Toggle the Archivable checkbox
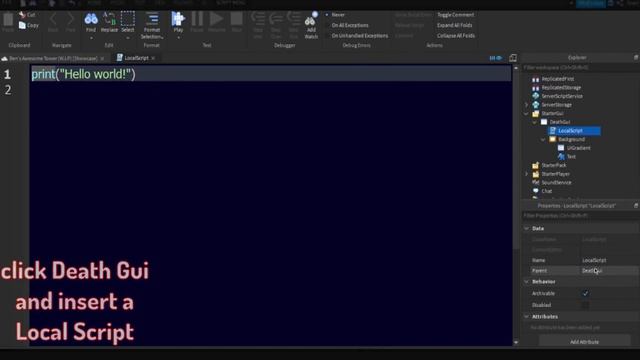The width and height of the screenshot is (640, 360). pyautogui.click(x=585, y=293)
